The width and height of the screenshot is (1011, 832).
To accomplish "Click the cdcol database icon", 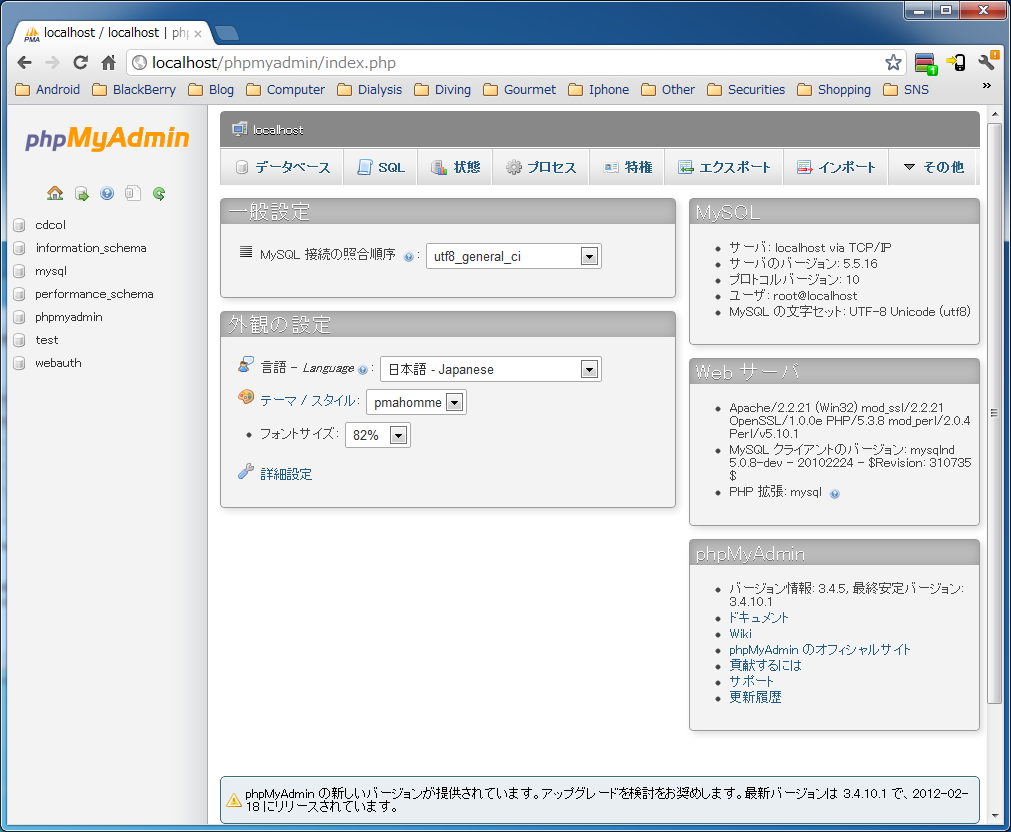I will click(19, 225).
